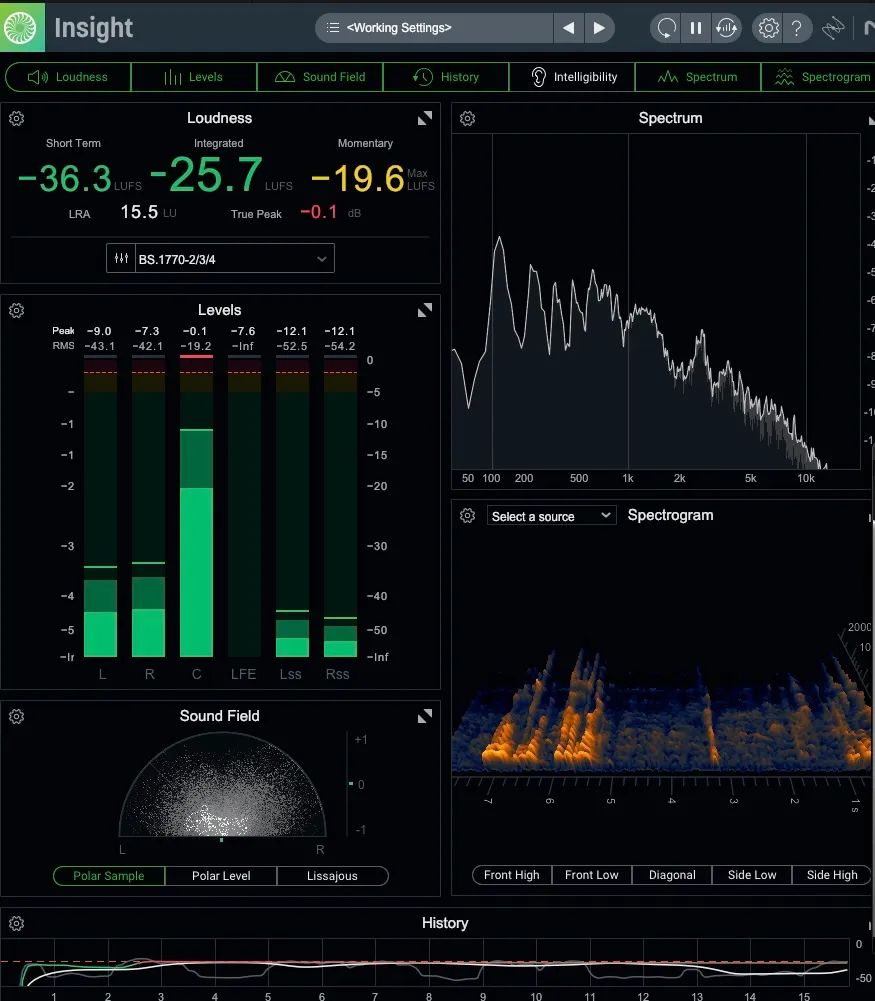Click the -9.0 peak reading in Levels
Image resolution: width=875 pixels, height=1001 pixels.
point(99,331)
